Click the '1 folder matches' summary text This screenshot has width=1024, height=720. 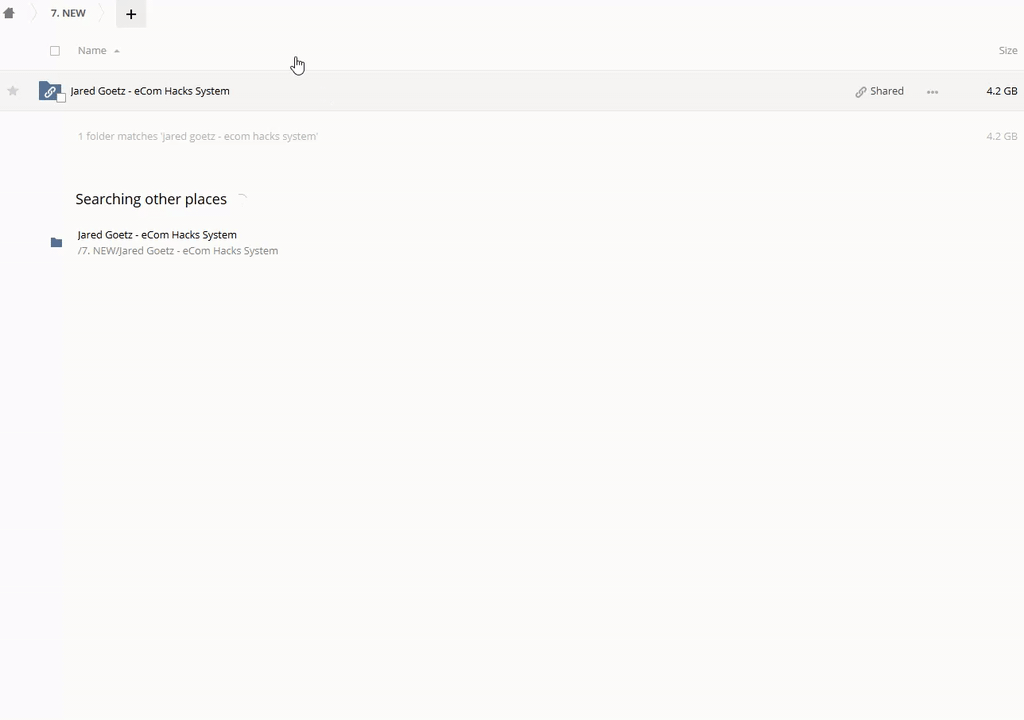point(198,136)
